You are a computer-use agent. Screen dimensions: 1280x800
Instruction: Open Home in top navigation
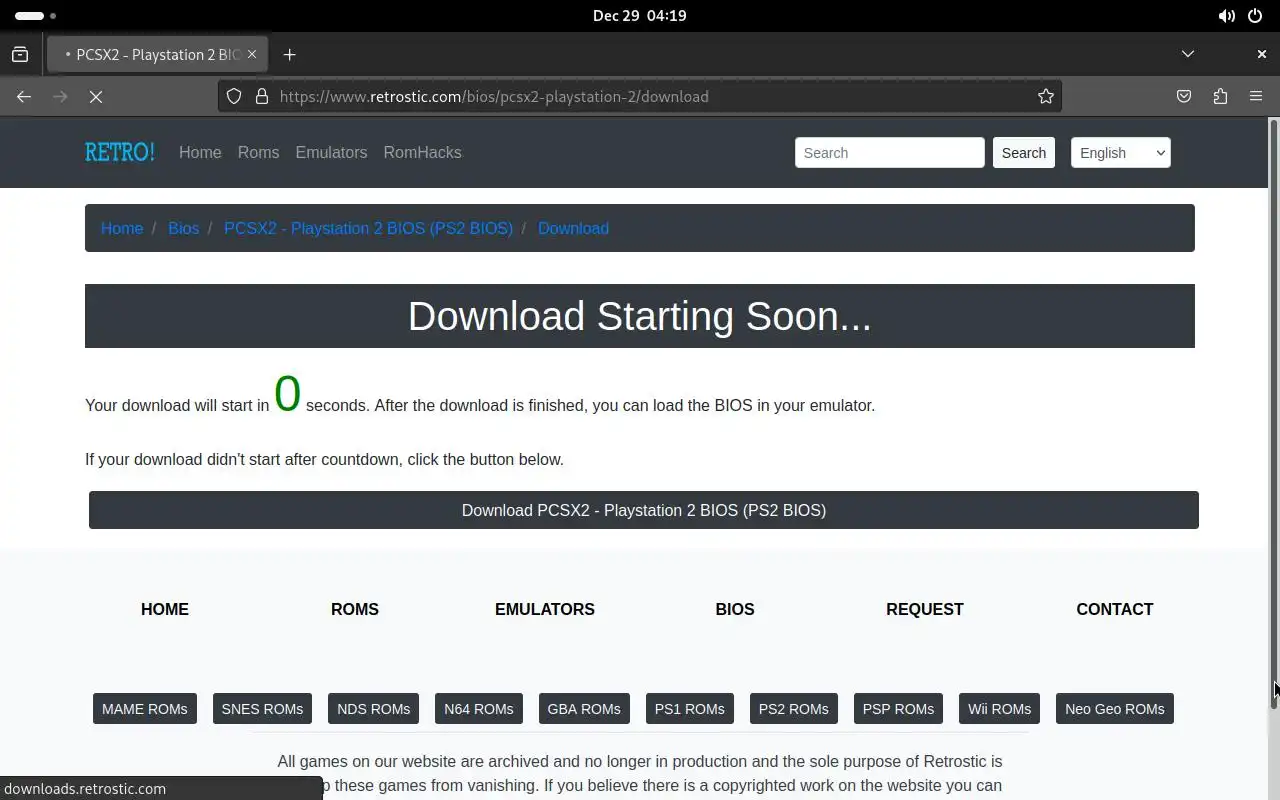200,152
